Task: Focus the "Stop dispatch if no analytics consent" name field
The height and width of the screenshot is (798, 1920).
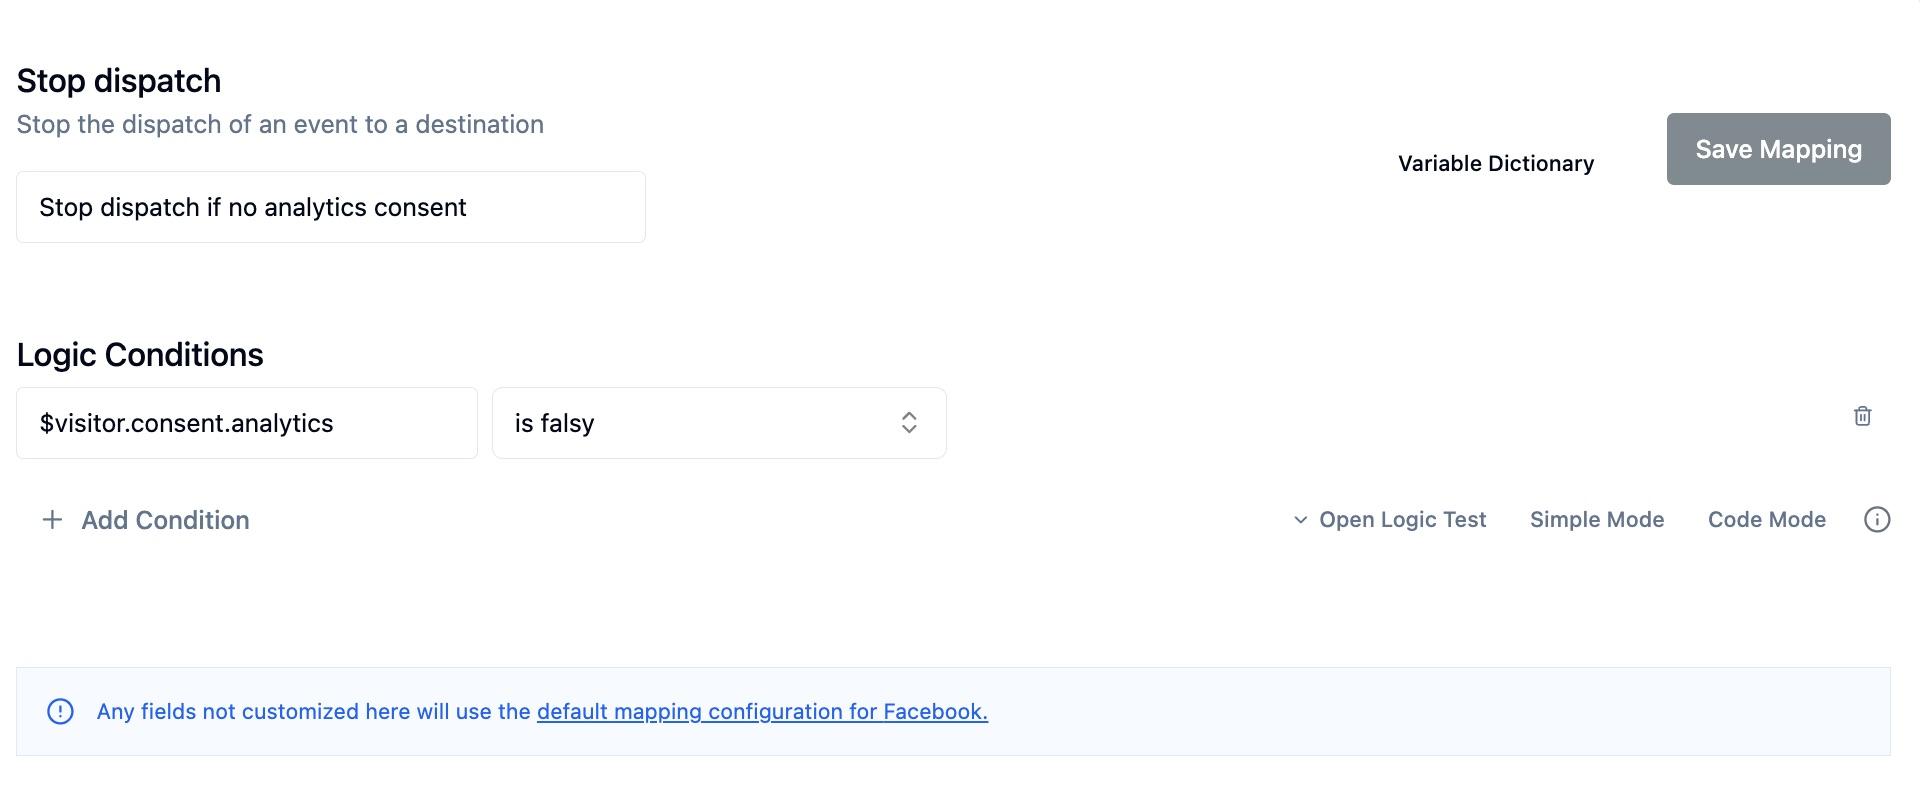Action: [331, 207]
